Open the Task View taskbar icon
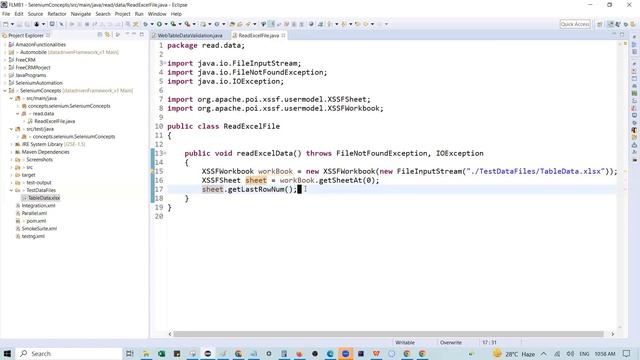Viewport: 640px width, 360px height. (130, 353)
